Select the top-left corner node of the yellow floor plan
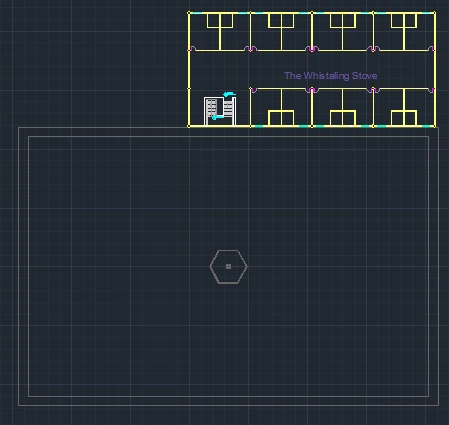The height and width of the screenshot is (425, 449). coord(189,13)
